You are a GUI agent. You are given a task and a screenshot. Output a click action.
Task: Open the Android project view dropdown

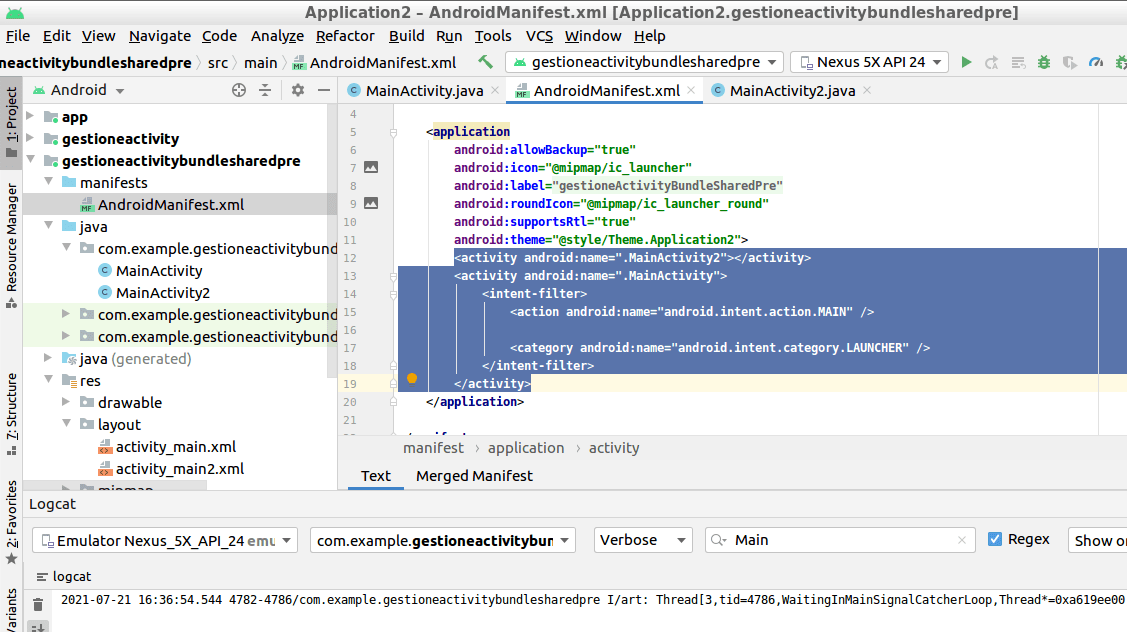78,90
